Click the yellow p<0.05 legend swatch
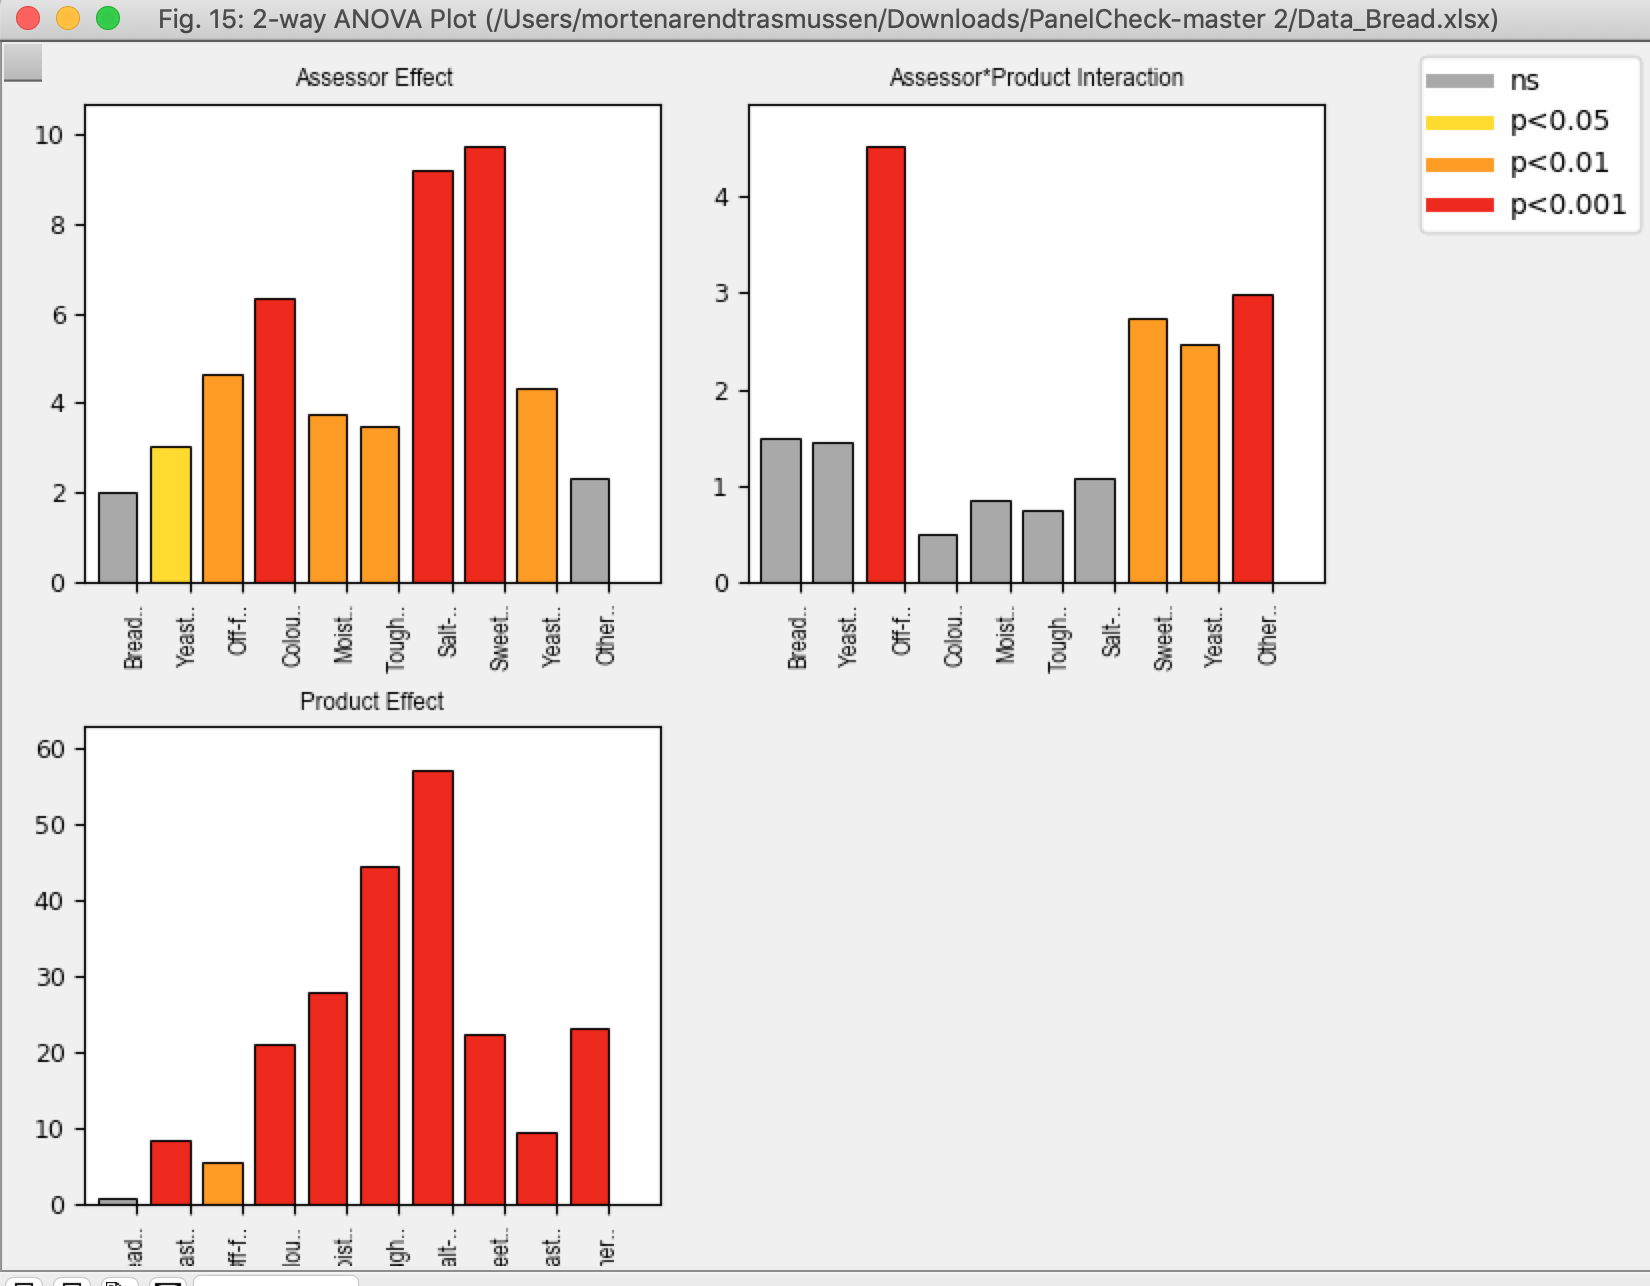This screenshot has height=1286, width=1650. (x=1459, y=123)
